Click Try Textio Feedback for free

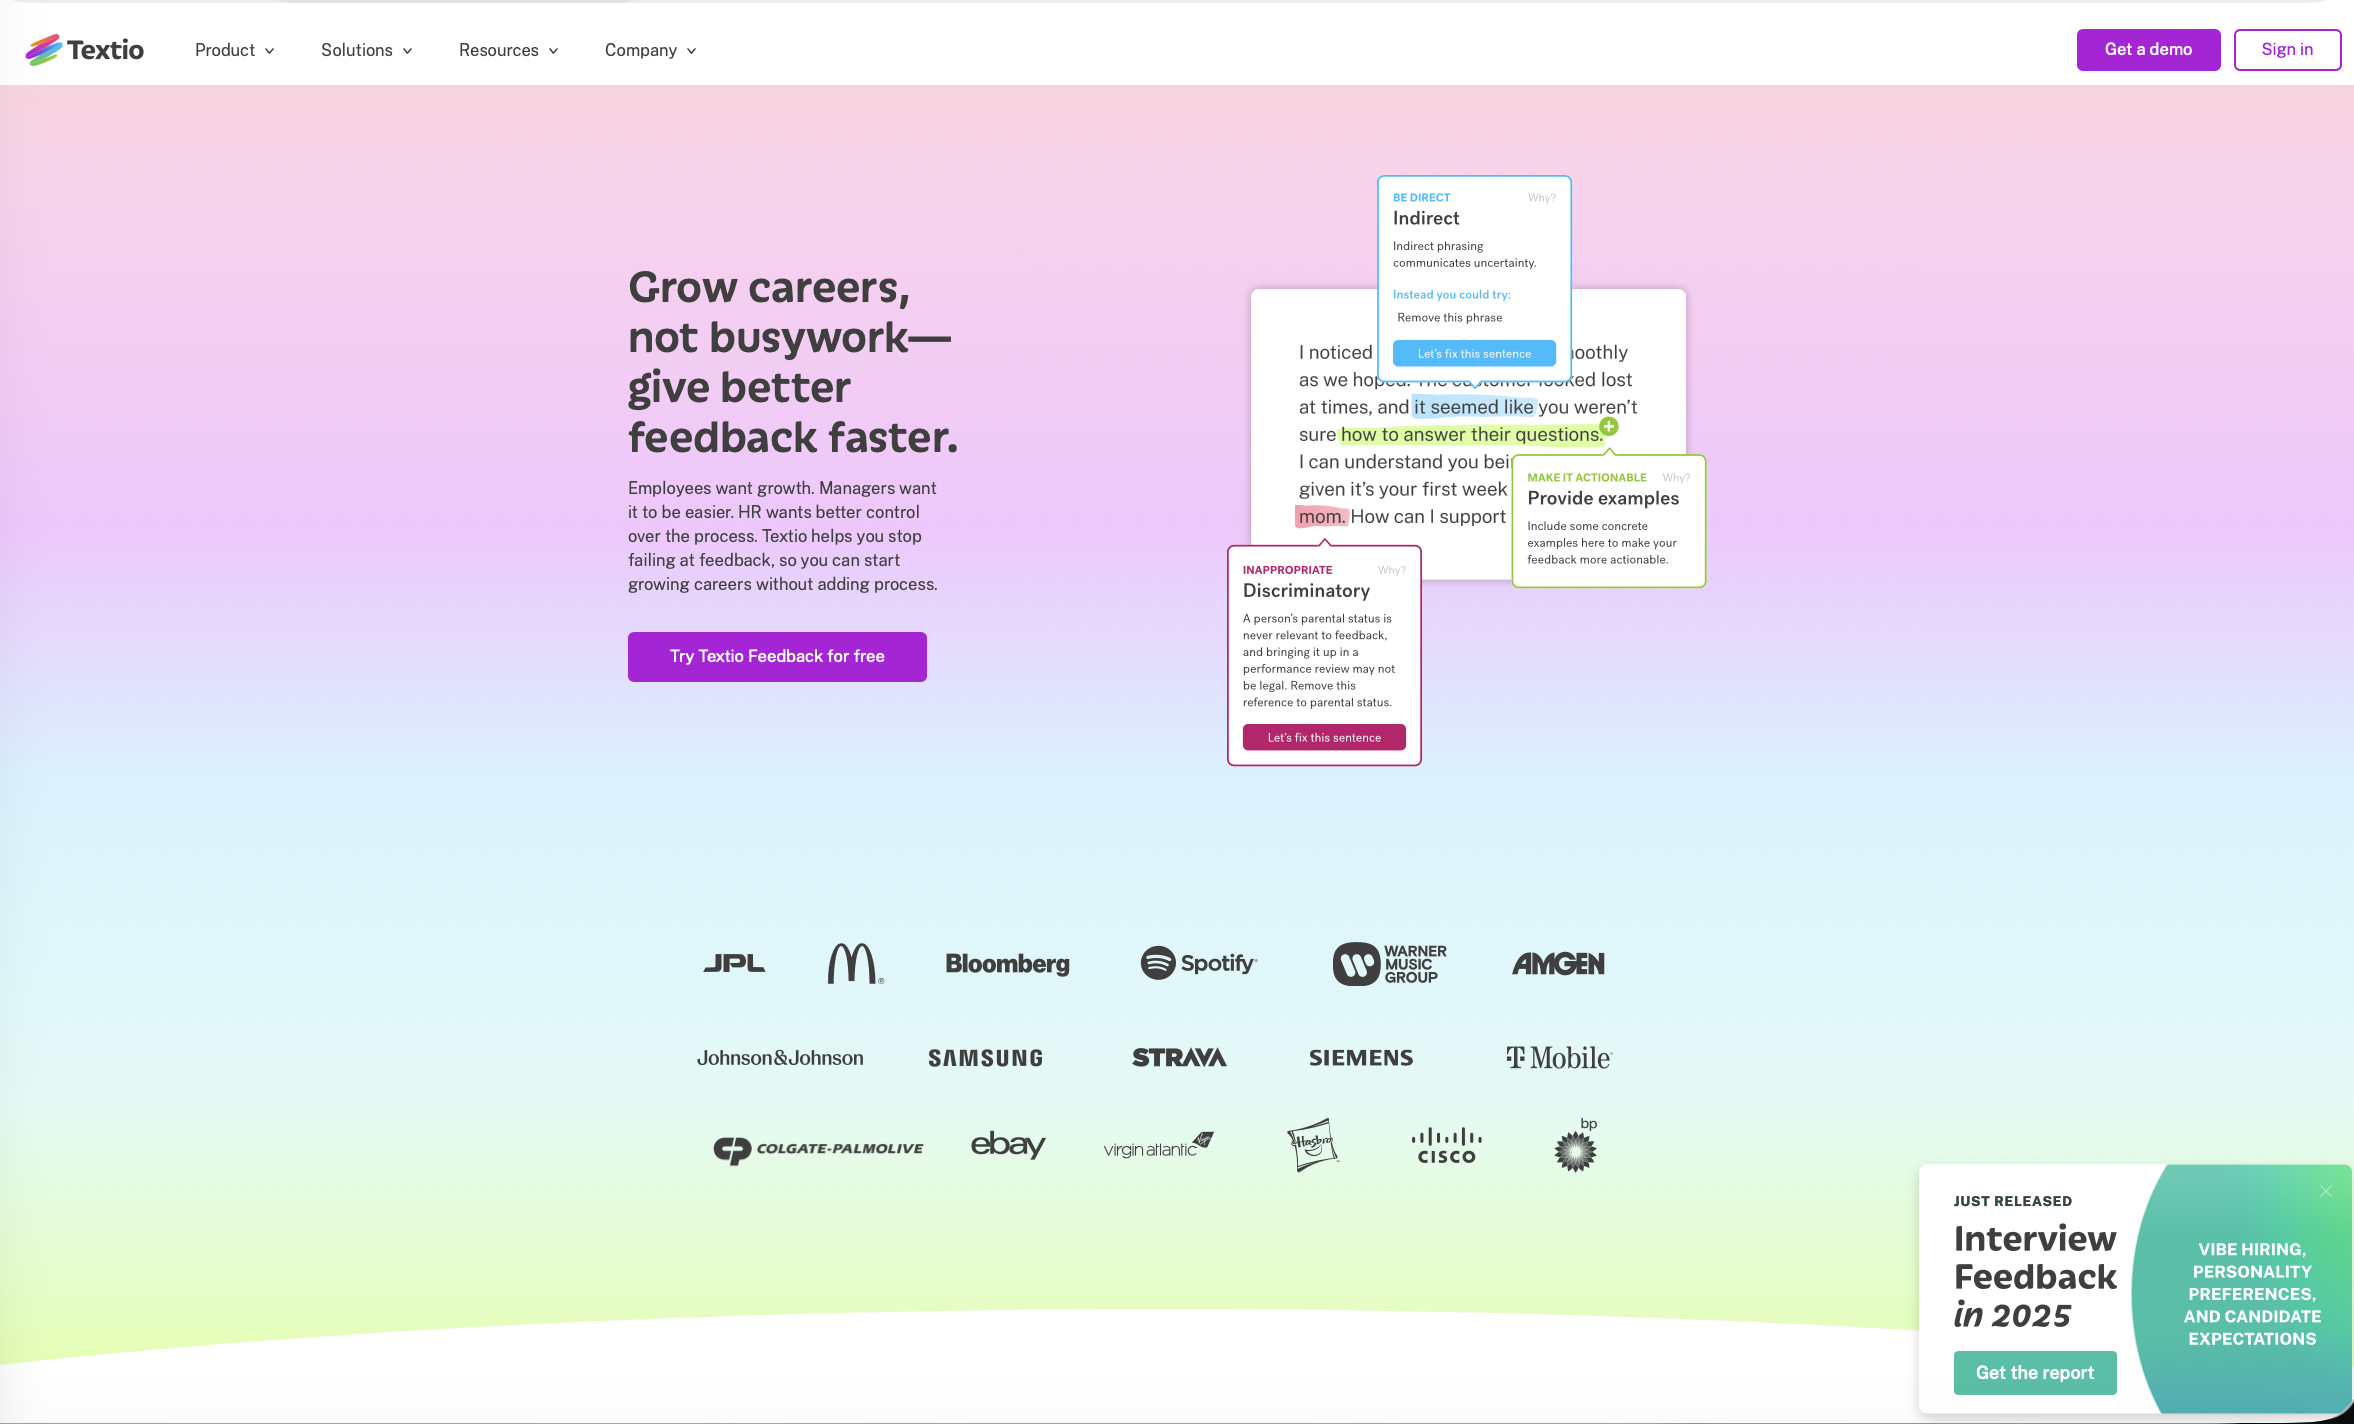point(777,657)
